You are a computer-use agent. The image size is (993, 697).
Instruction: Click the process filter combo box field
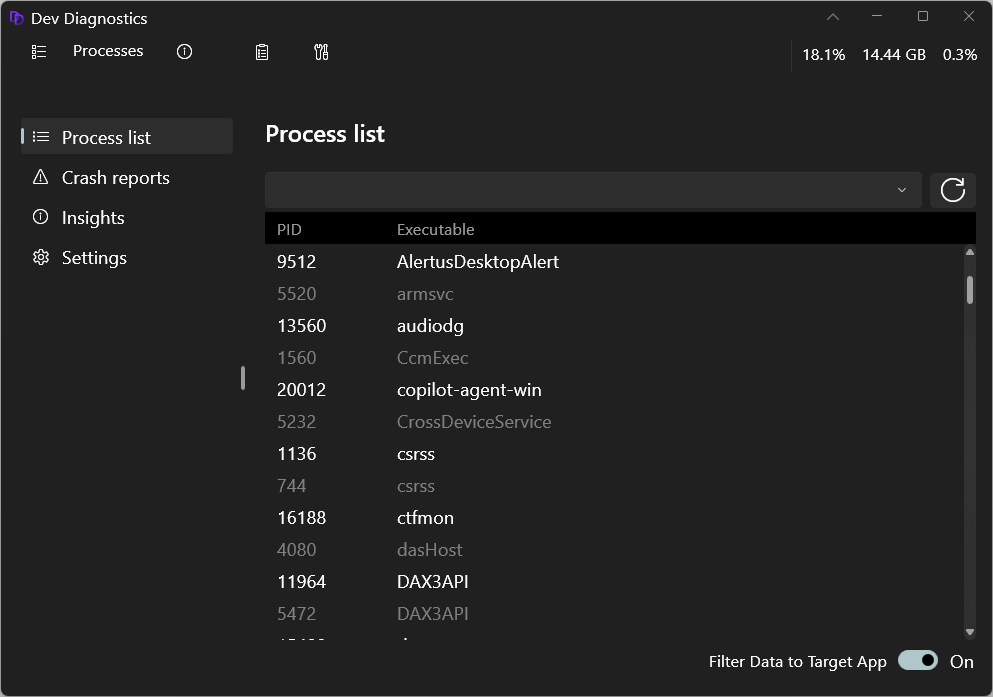click(593, 190)
